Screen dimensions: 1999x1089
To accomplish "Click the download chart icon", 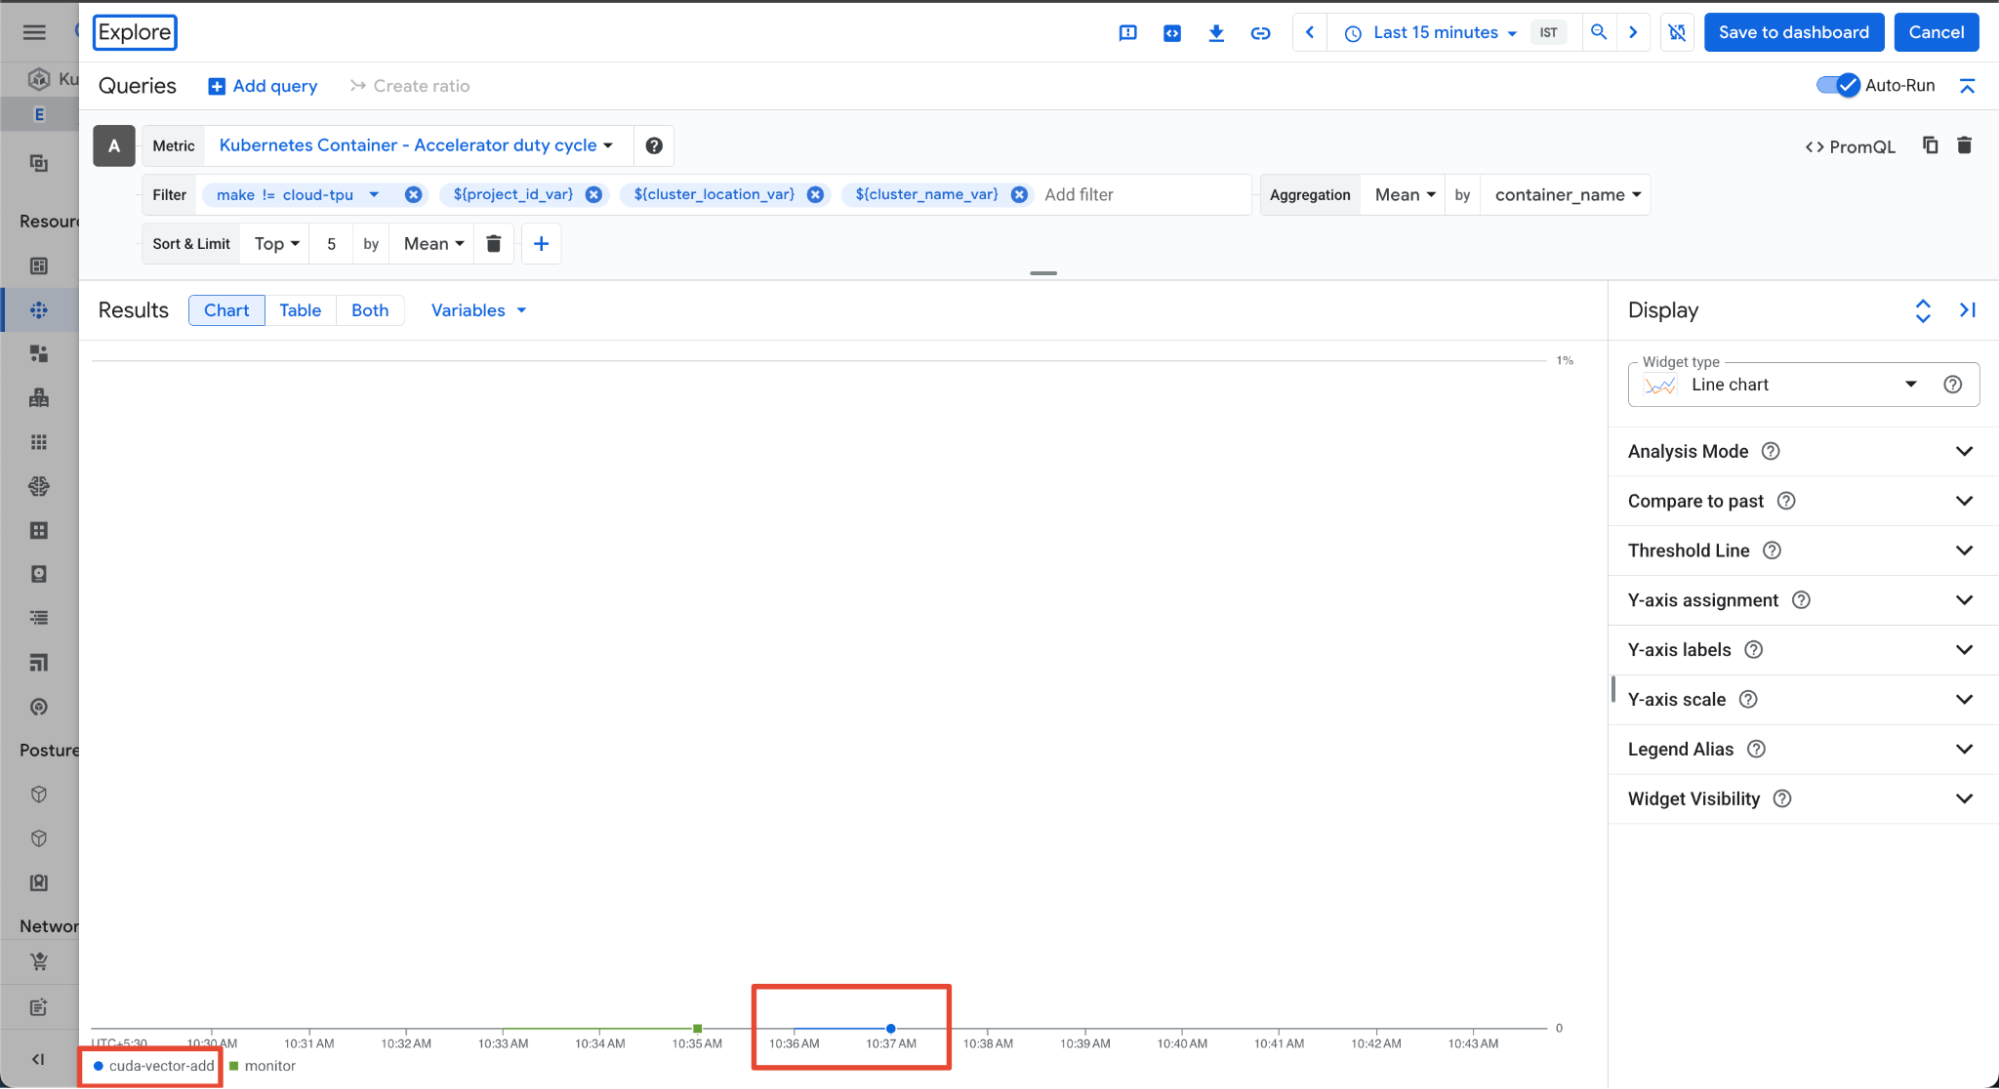I will click(1216, 33).
